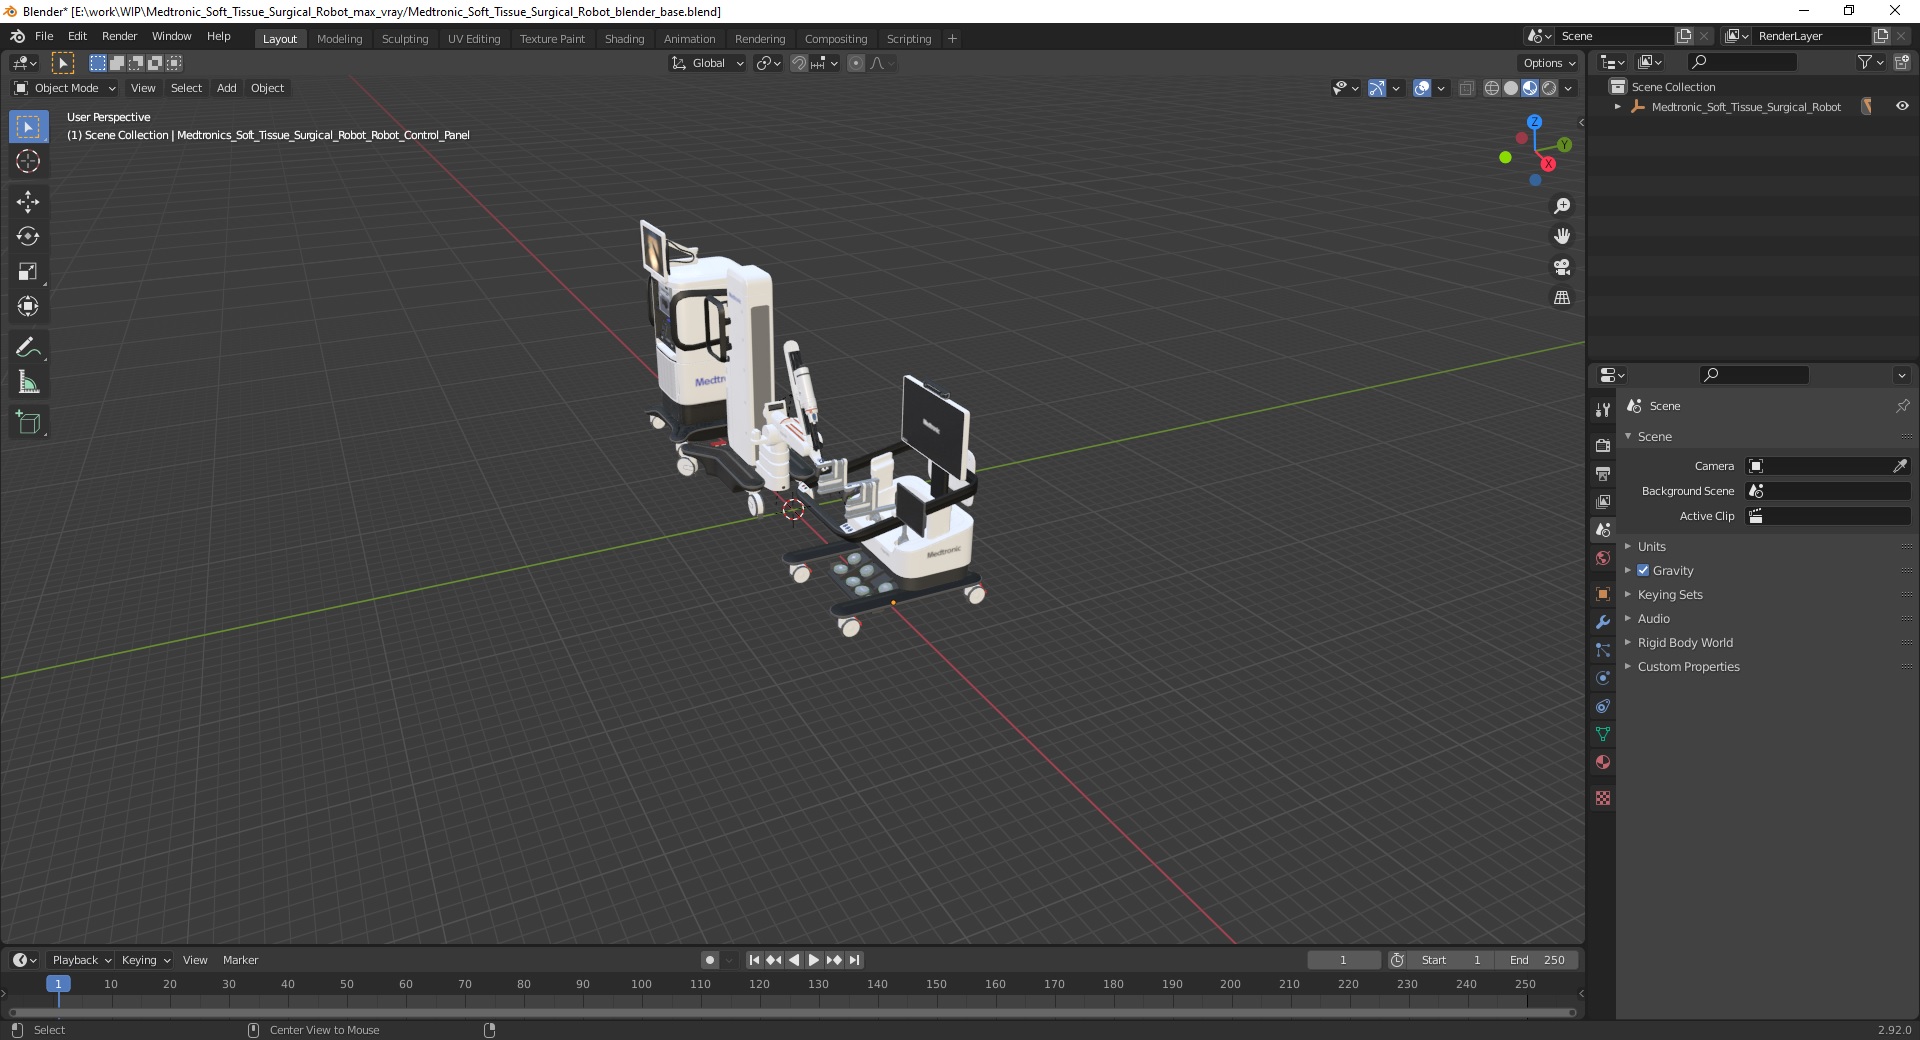Open the Output properties tab
This screenshot has height=1040, width=1920.
tap(1603, 473)
